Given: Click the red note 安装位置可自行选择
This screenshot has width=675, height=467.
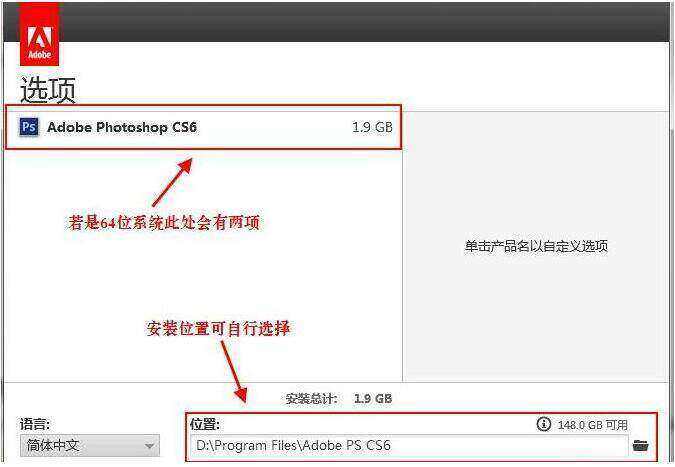Looking at the screenshot, I should click(x=218, y=329).
